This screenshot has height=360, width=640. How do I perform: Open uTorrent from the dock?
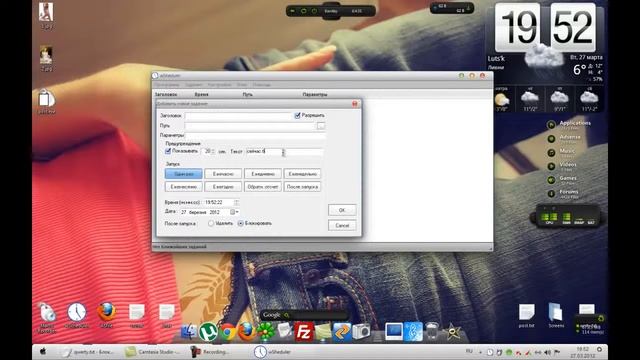pos(208,331)
